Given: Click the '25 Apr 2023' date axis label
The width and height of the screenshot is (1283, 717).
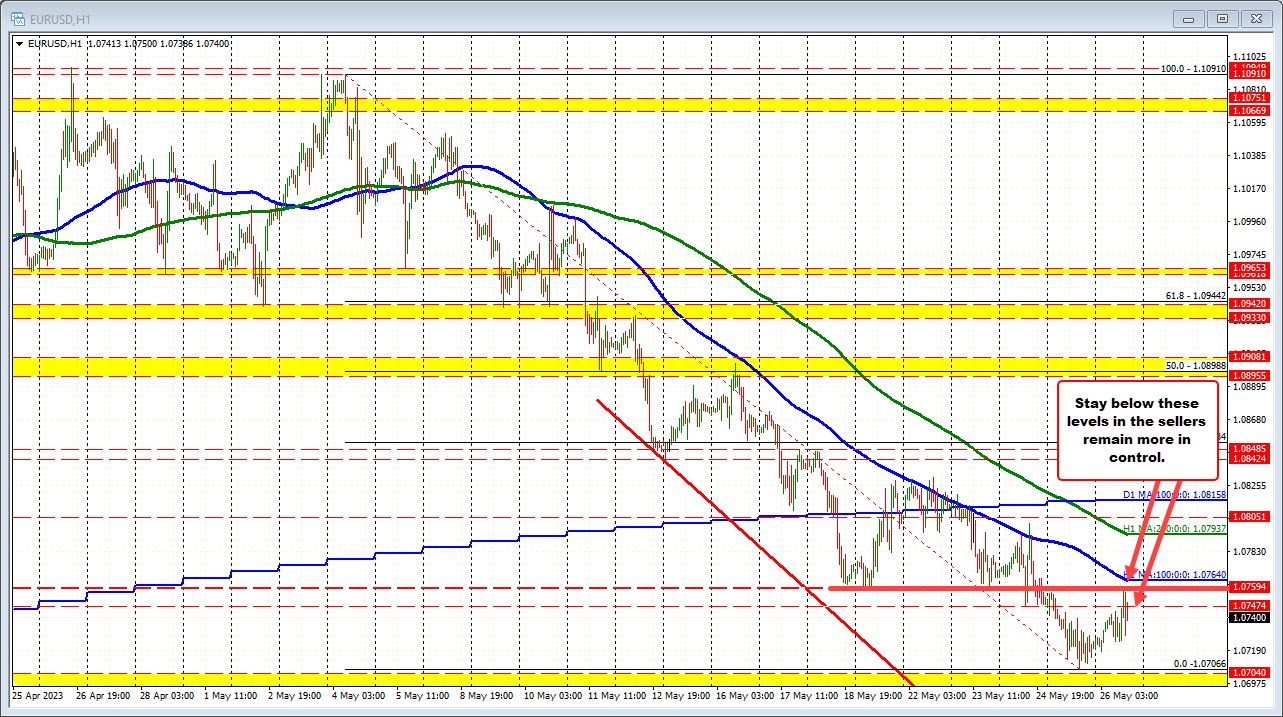Looking at the screenshot, I should [x=37, y=695].
